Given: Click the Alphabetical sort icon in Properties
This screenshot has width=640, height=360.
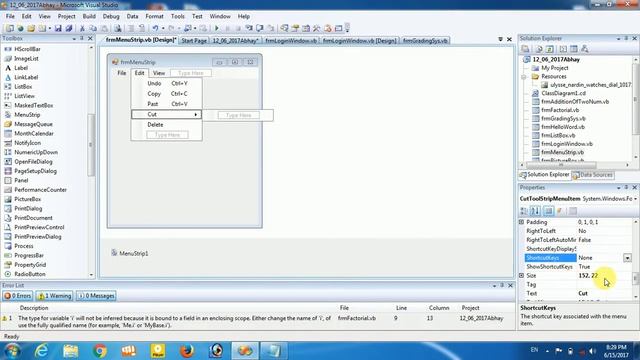Looking at the screenshot, I should click(x=536, y=211).
